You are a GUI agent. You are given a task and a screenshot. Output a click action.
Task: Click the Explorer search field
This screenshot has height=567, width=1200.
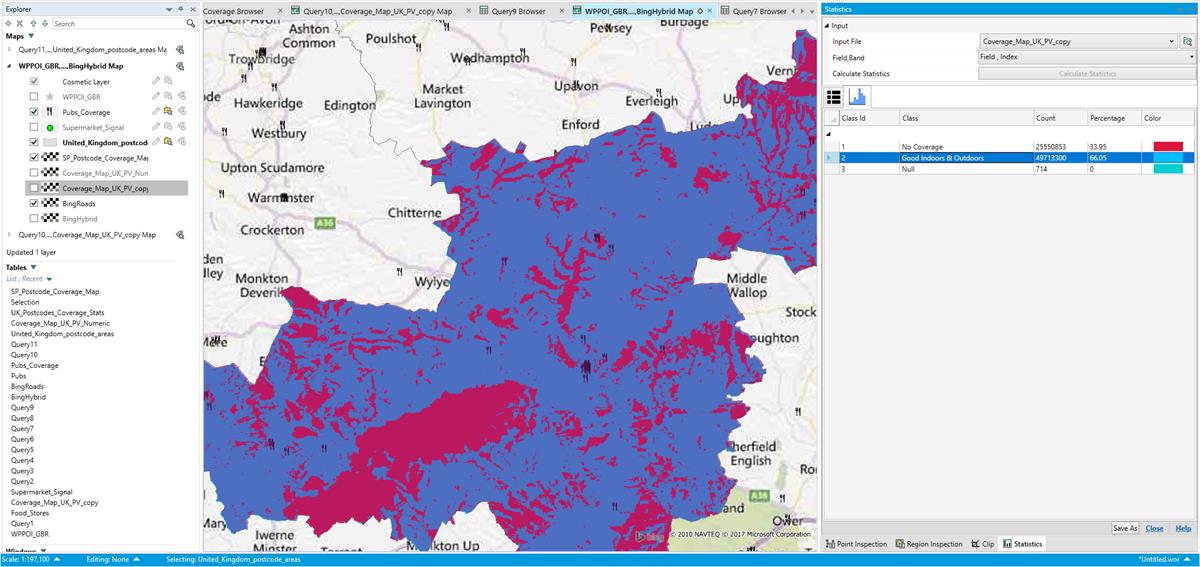pyautogui.click(x=118, y=23)
